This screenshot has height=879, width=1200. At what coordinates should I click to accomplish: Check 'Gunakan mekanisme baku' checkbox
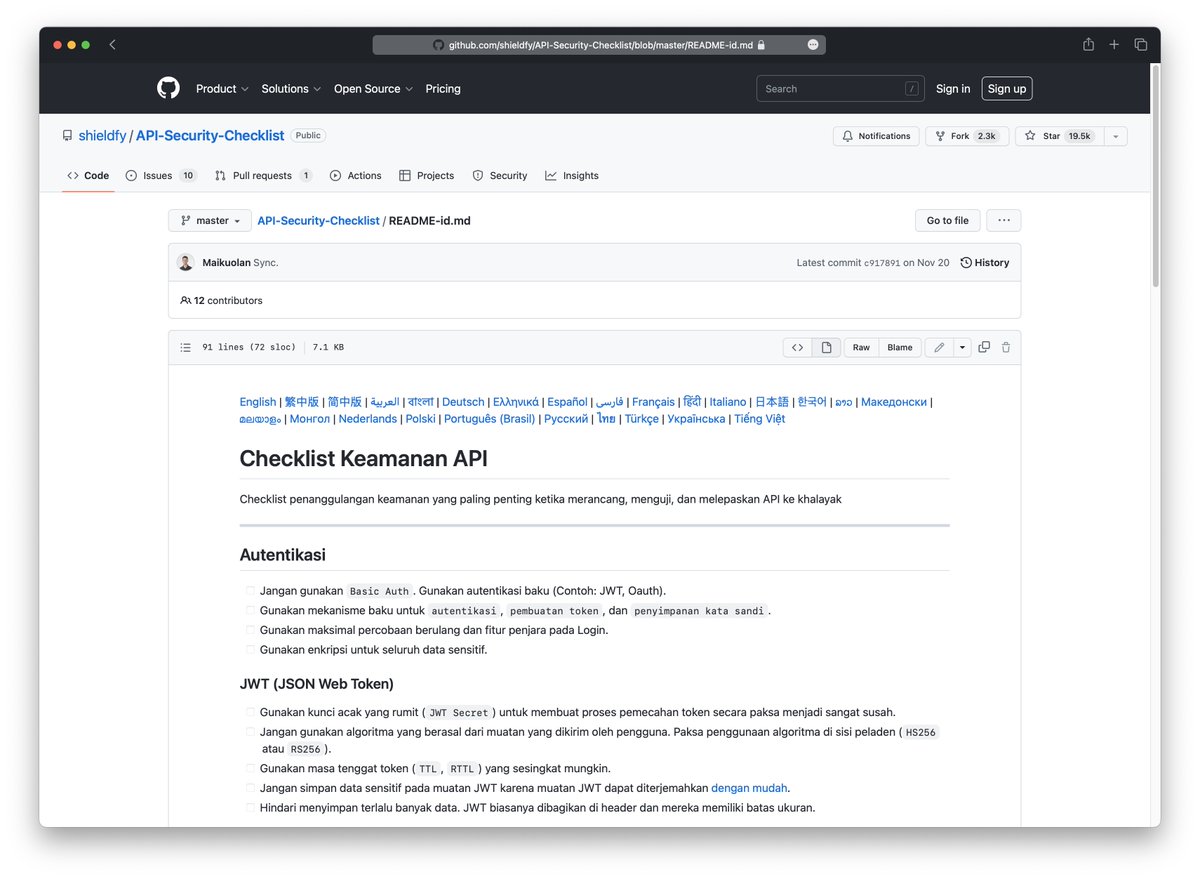[x=251, y=611]
